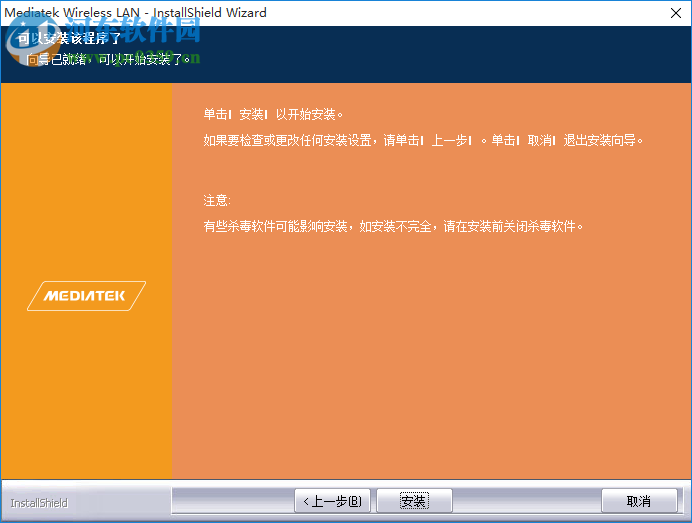The image size is (692, 523).
Task: Select the heading text 可以安装该程序了
Action: pos(69,39)
